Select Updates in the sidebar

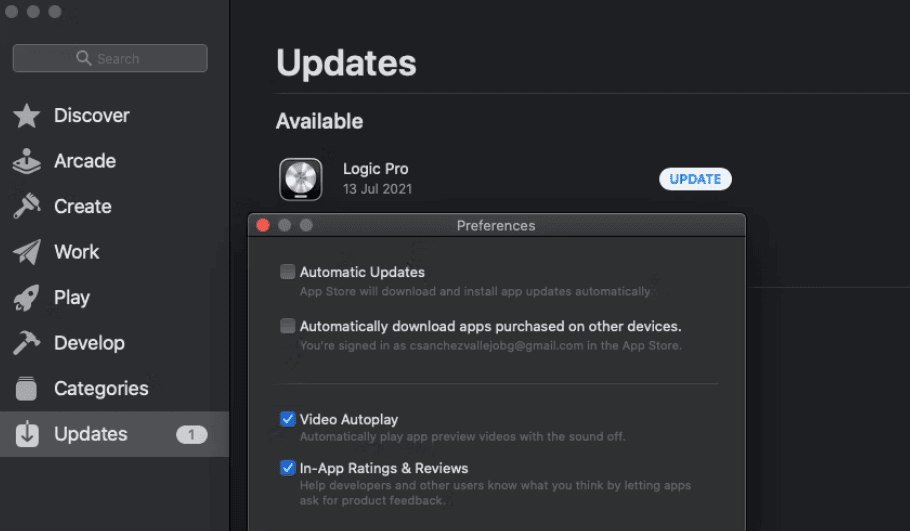pos(114,434)
